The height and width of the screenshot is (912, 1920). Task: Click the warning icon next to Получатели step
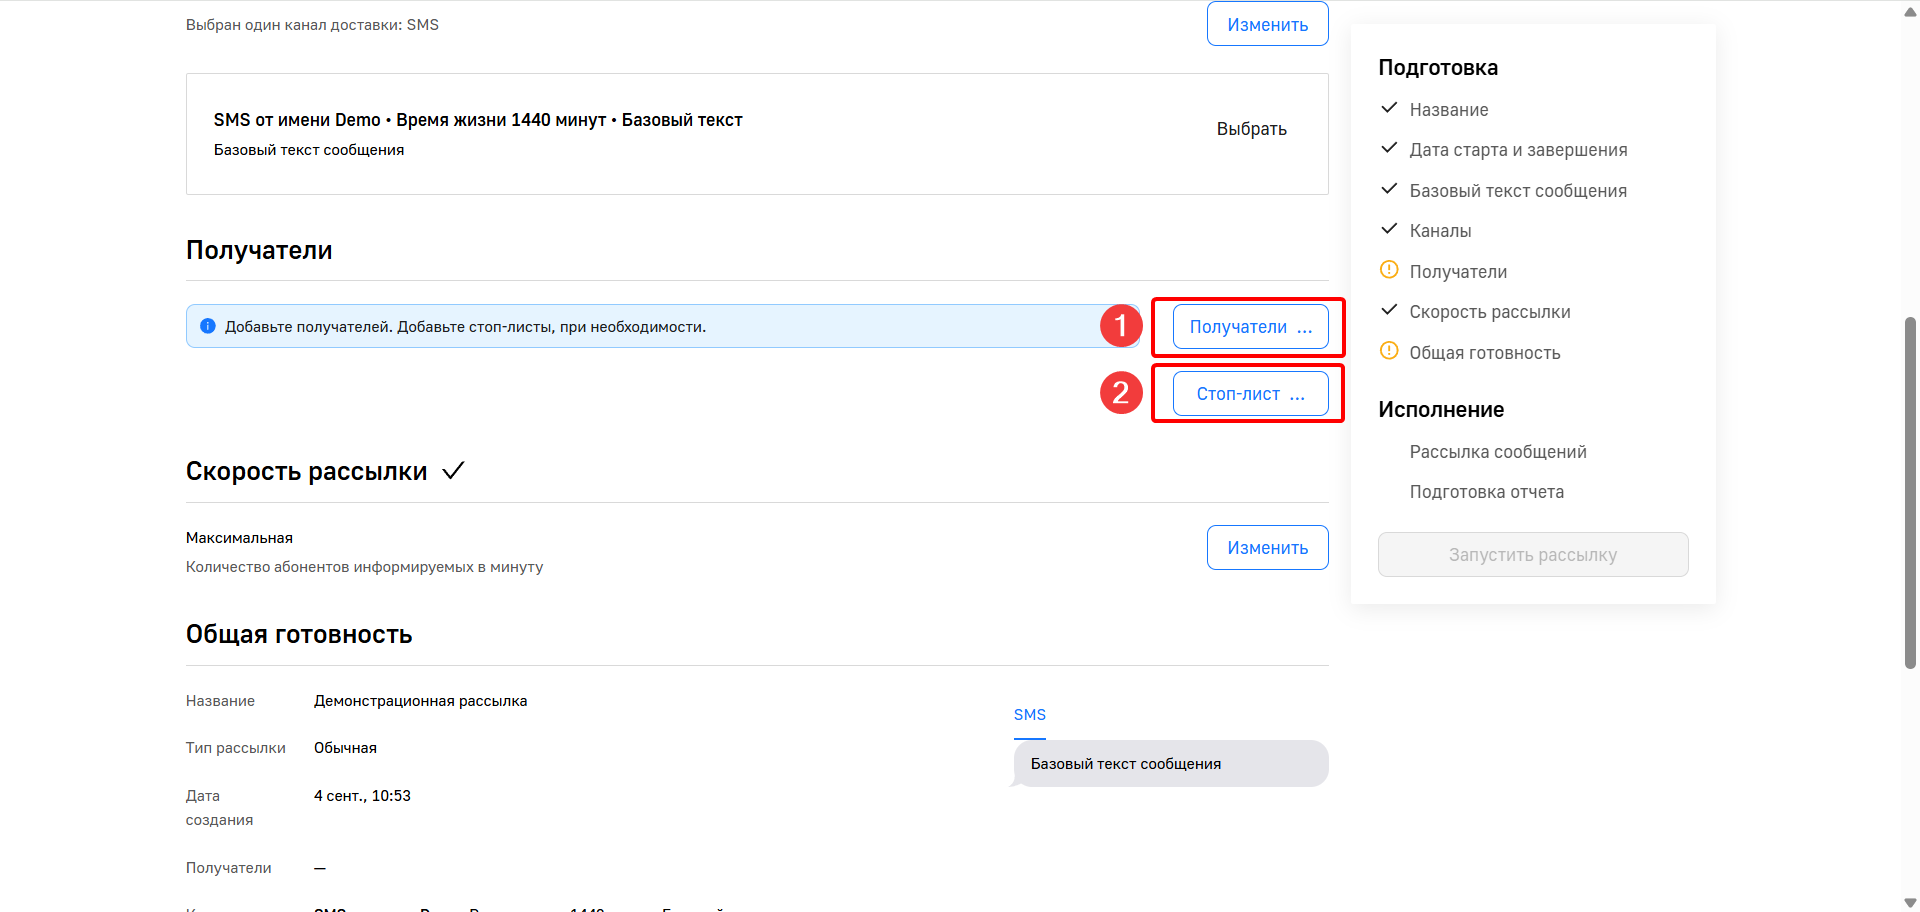(x=1389, y=270)
